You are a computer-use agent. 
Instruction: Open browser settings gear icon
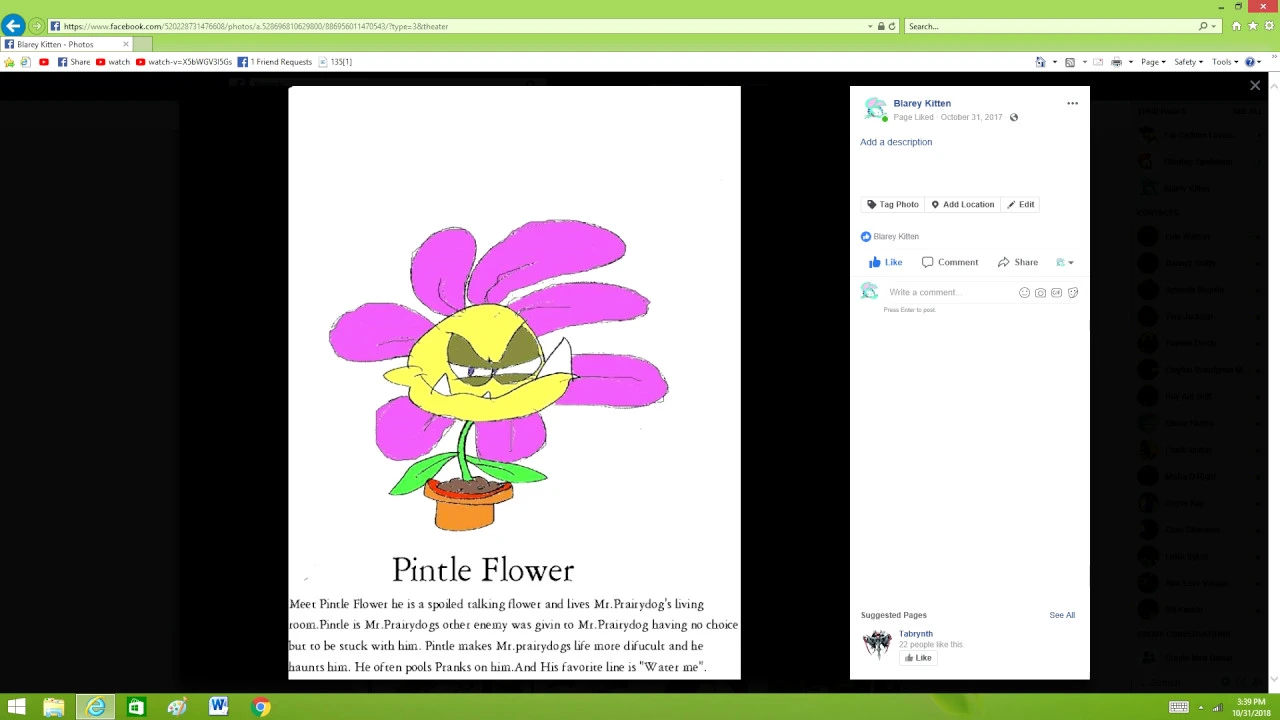pos(1268,26)
